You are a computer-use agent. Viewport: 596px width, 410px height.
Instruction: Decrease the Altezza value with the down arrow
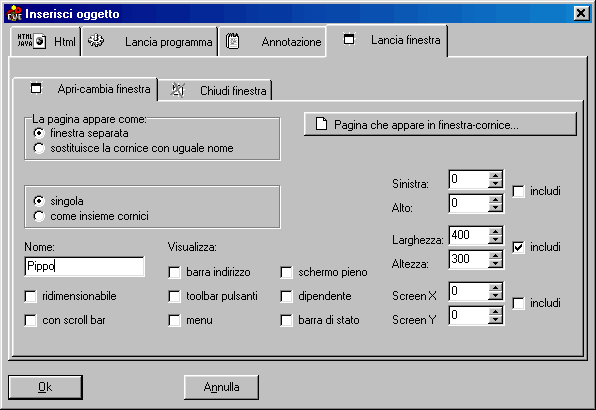pyautogui.click(x=495, y=264)
